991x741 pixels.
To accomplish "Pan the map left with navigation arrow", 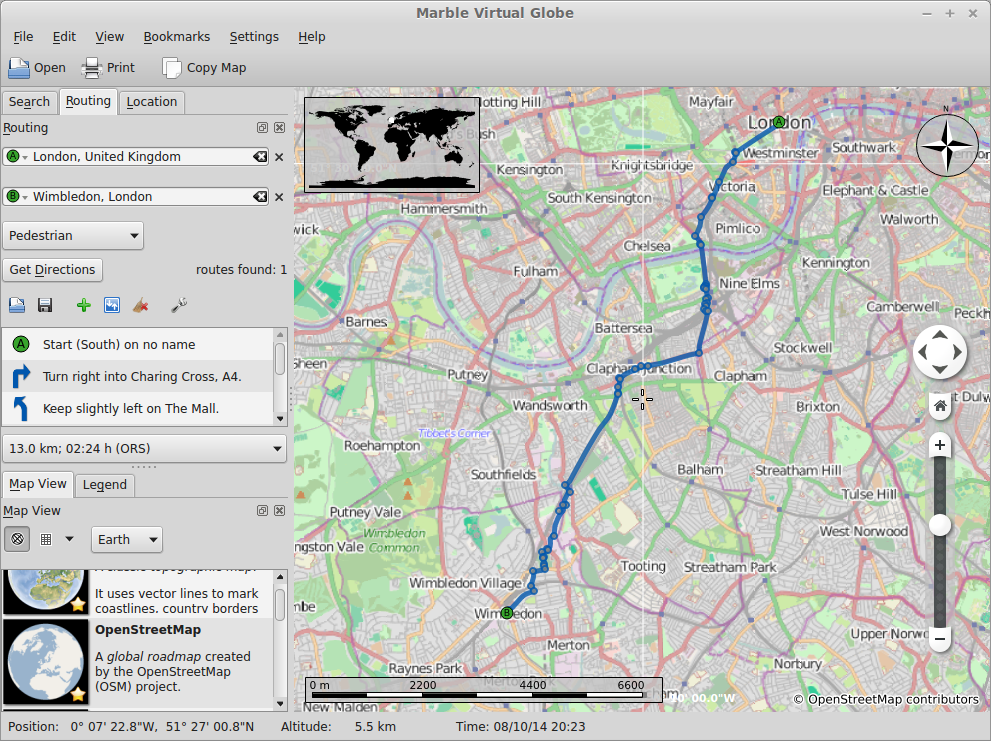I will pyautogui.click(x=923, y=352).
